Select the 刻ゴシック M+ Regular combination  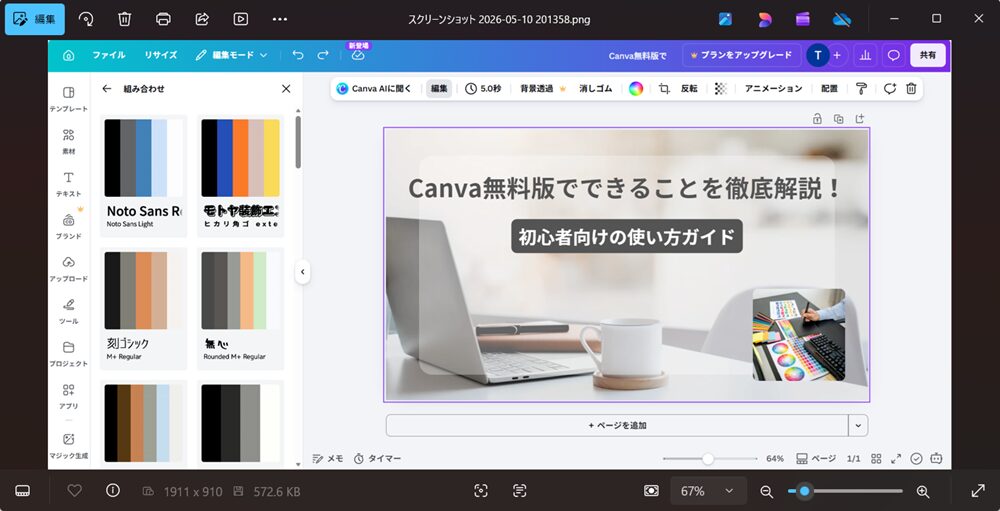click(x=143, y=308)
